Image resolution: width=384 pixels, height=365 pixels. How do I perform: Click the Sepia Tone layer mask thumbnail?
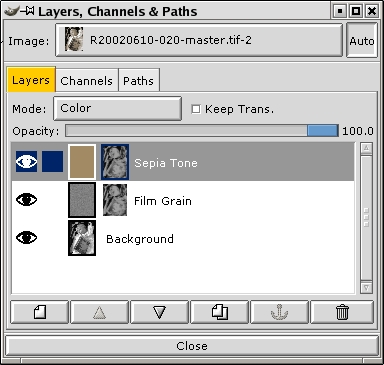115,162
